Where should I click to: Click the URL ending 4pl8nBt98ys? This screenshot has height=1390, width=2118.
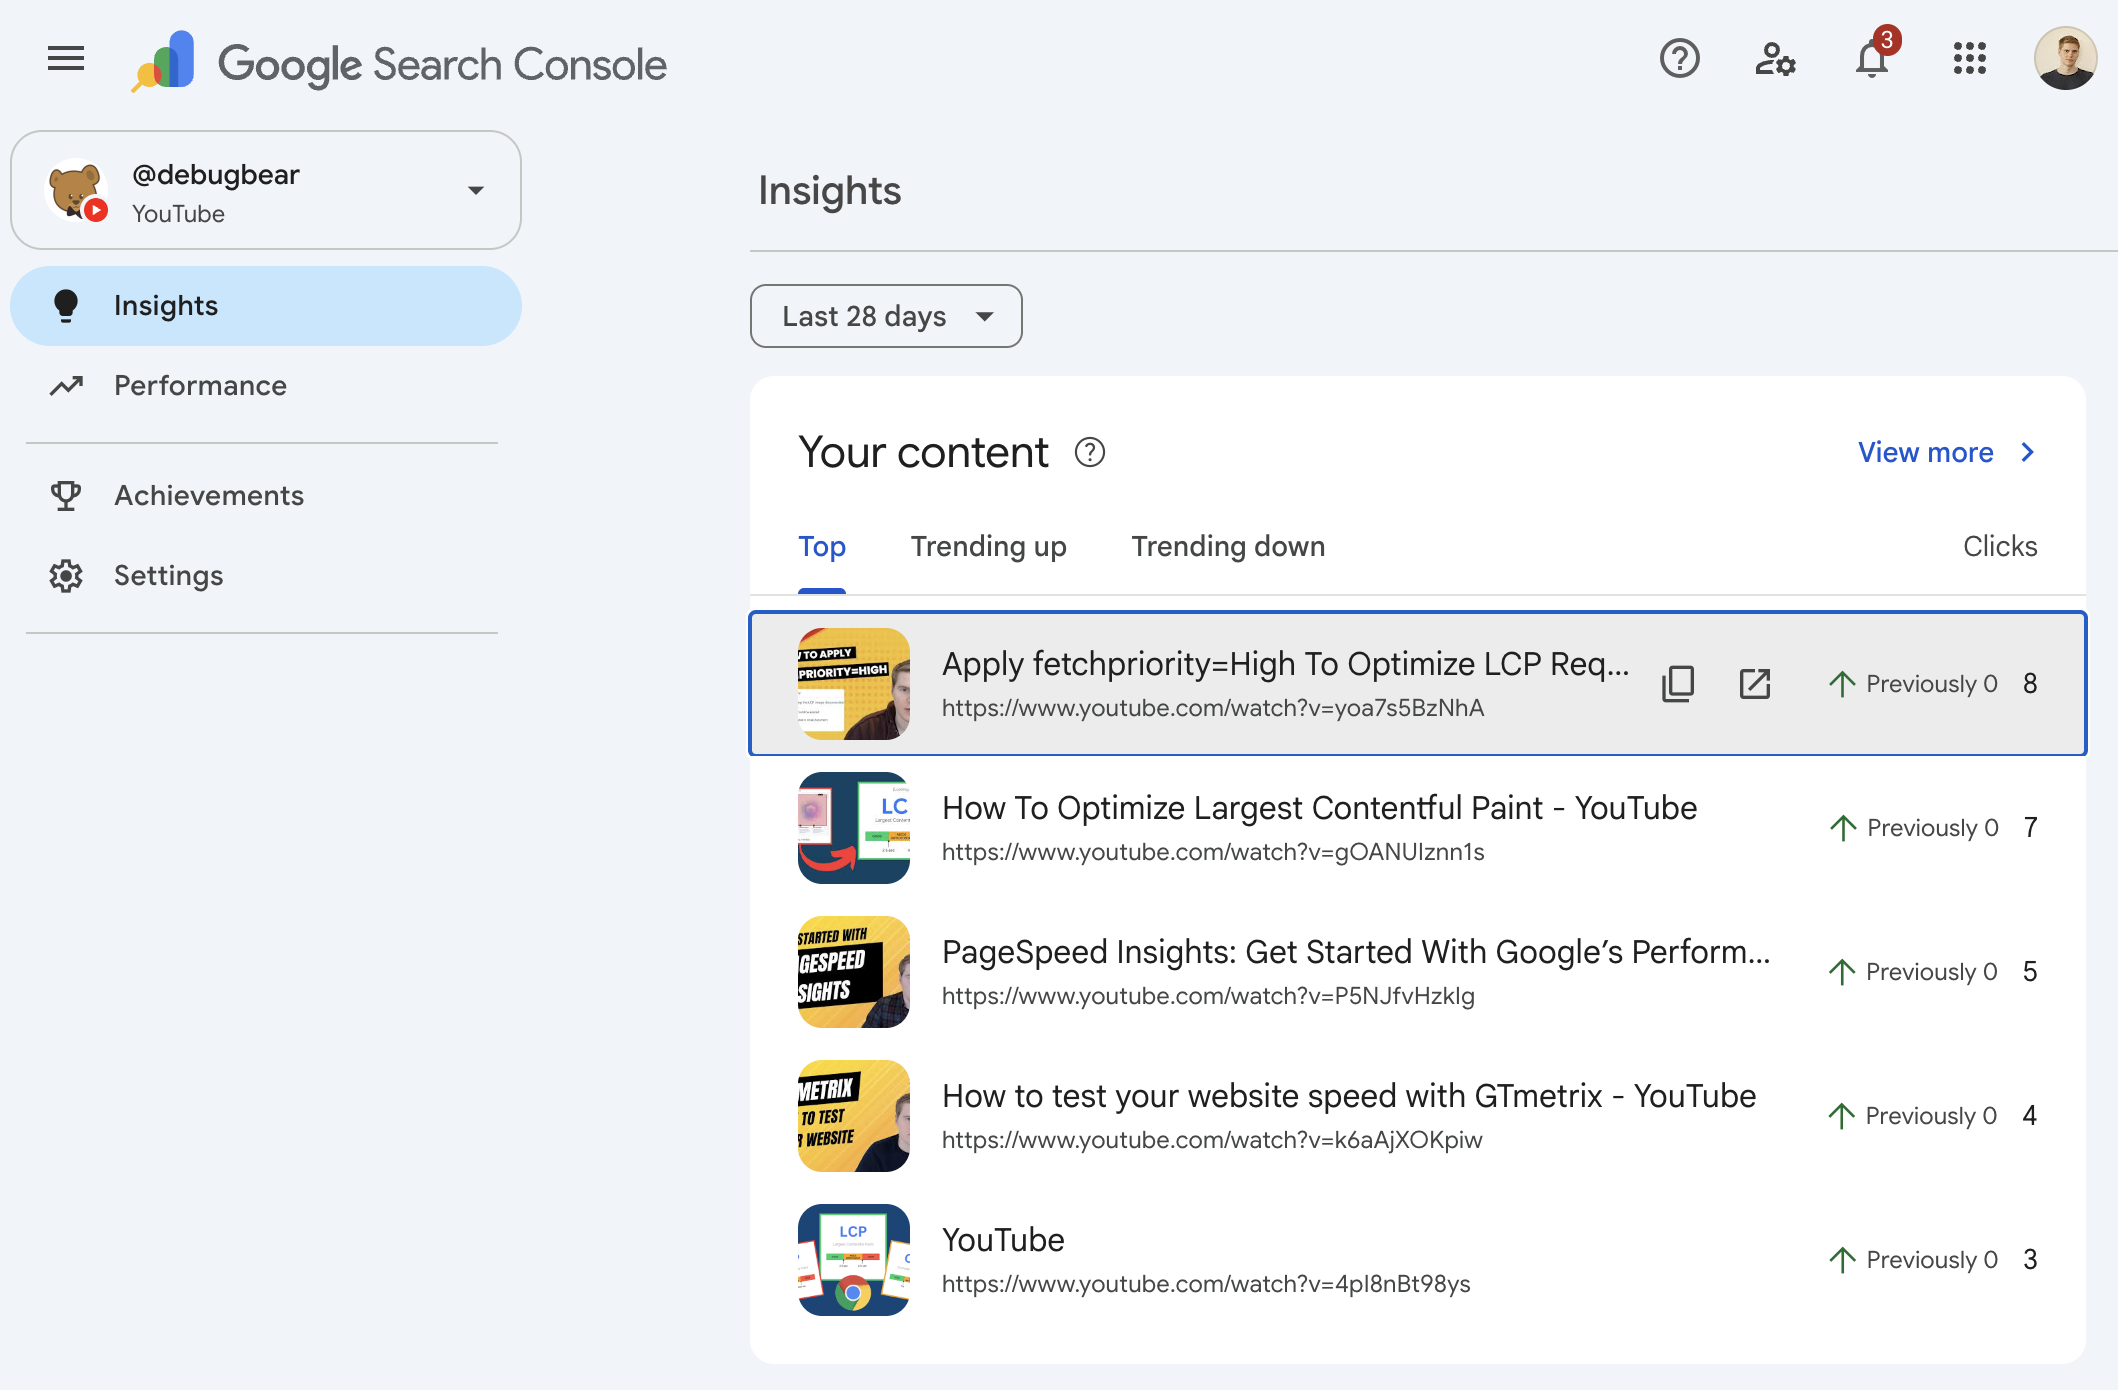[x=1206, y=1284]
